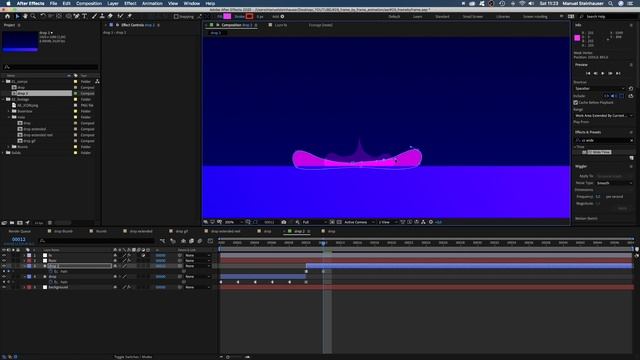Enable the Snapping checkbox
Viewport: 640px width, 360px height.
tap(176, 17)
